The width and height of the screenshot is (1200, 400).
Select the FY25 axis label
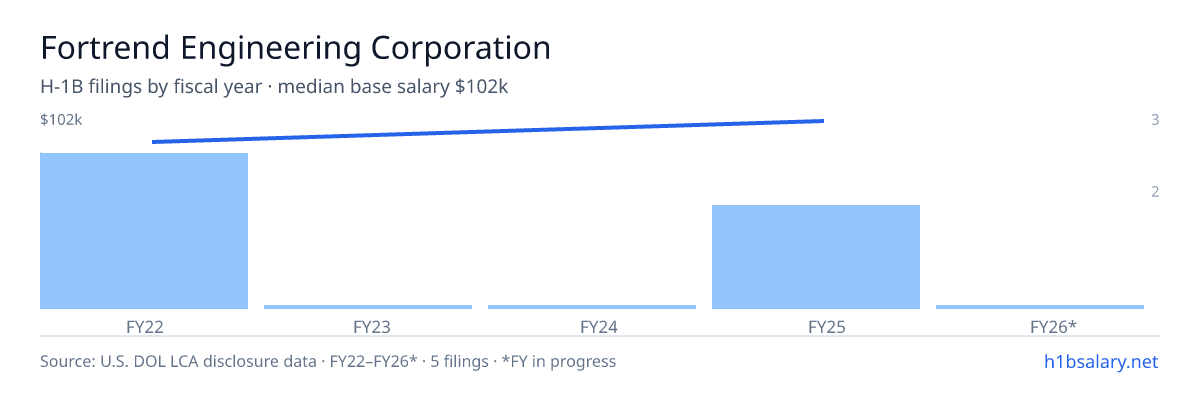[x=816, y=327]
